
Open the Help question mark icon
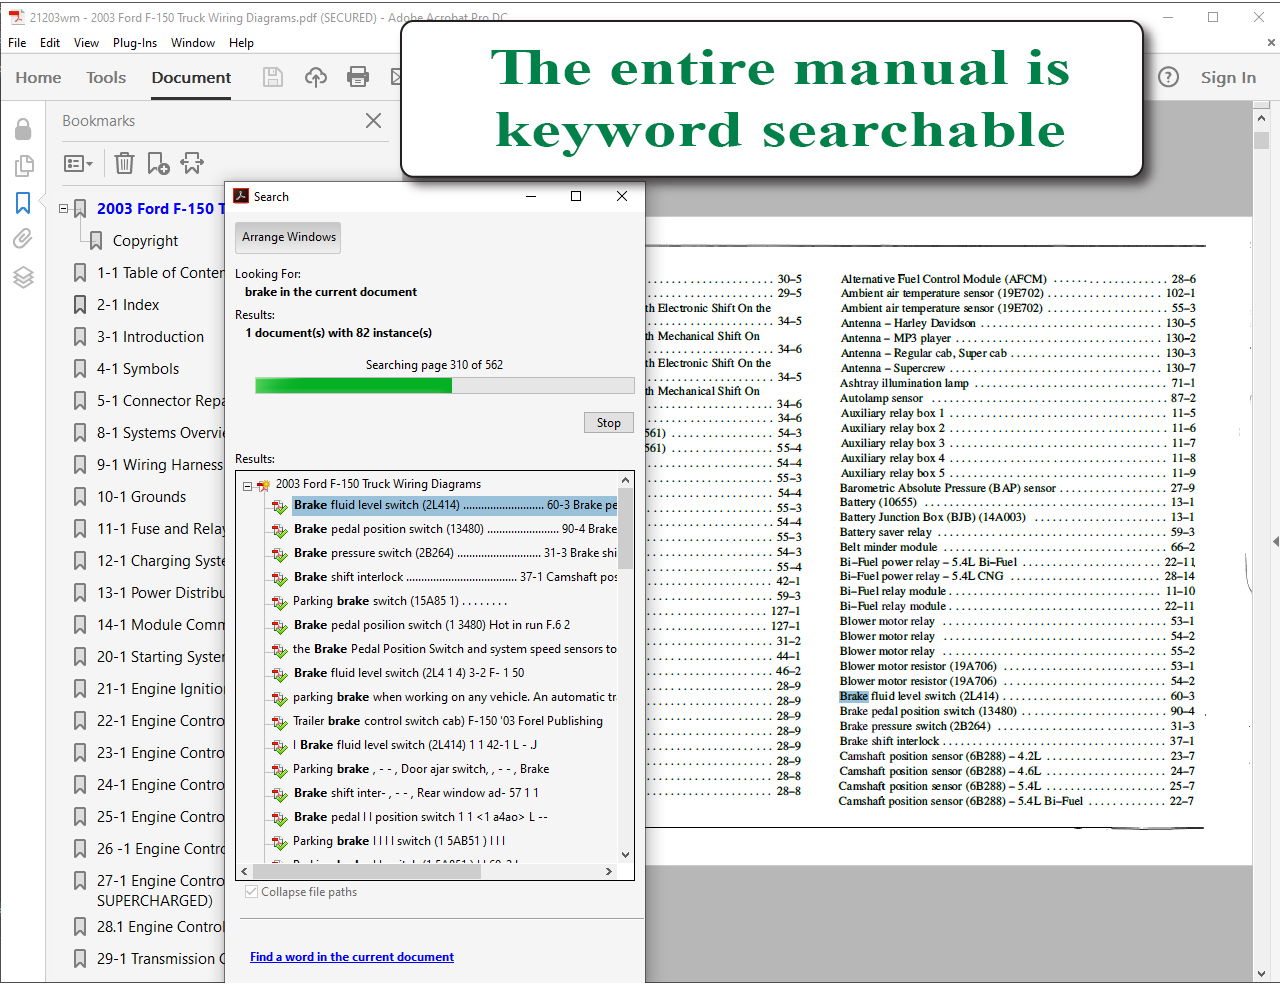point(1168,77)
